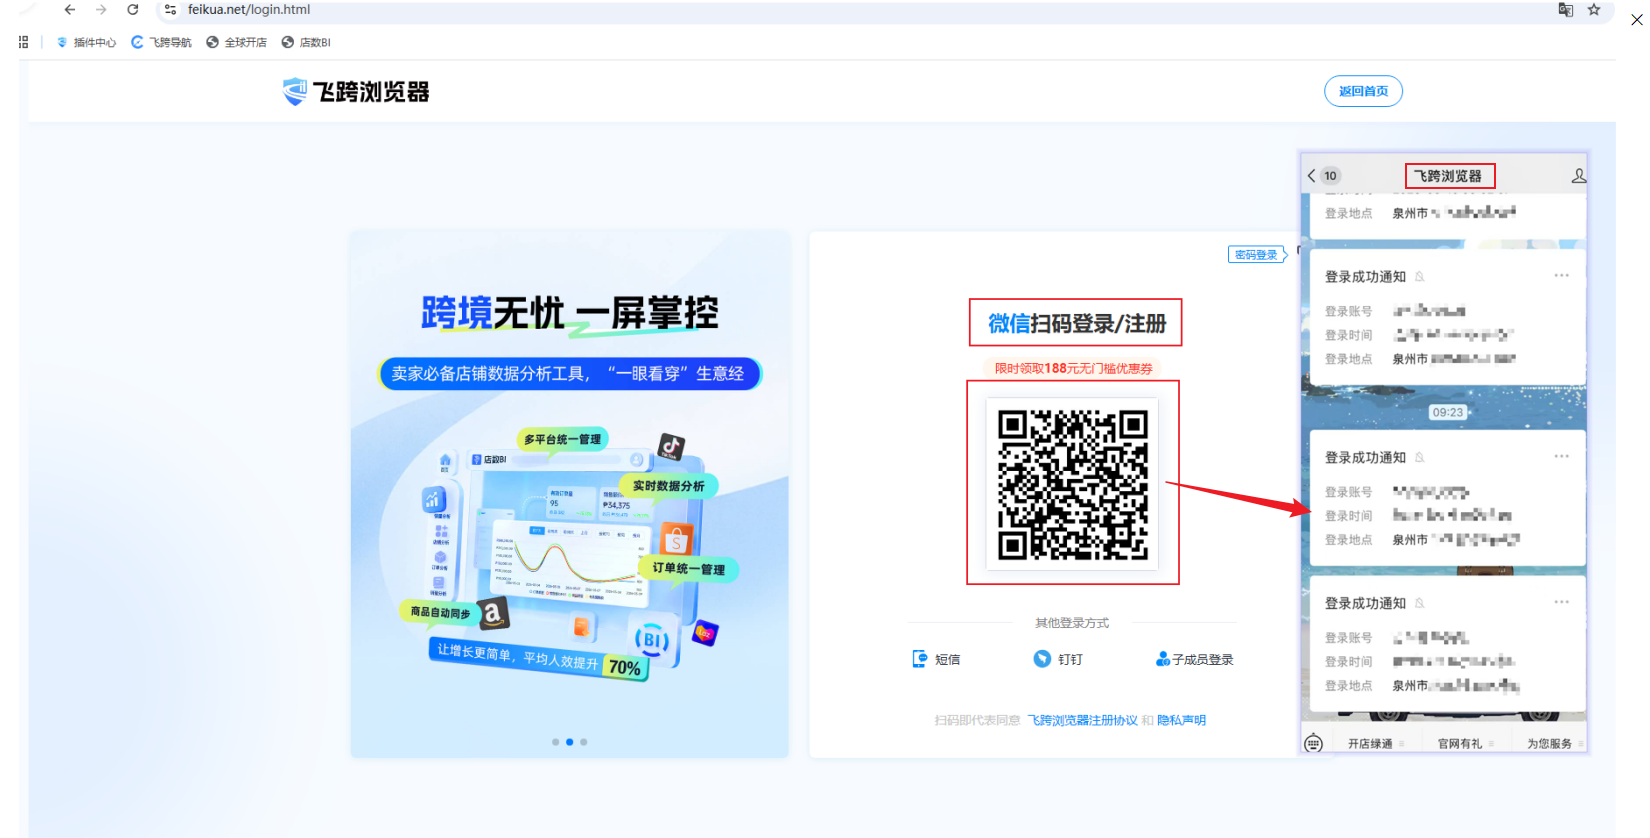Open the 为您服务 menu in the WeChat panel
Screen dimensions: 1650x838
(x=1555, y=744)
